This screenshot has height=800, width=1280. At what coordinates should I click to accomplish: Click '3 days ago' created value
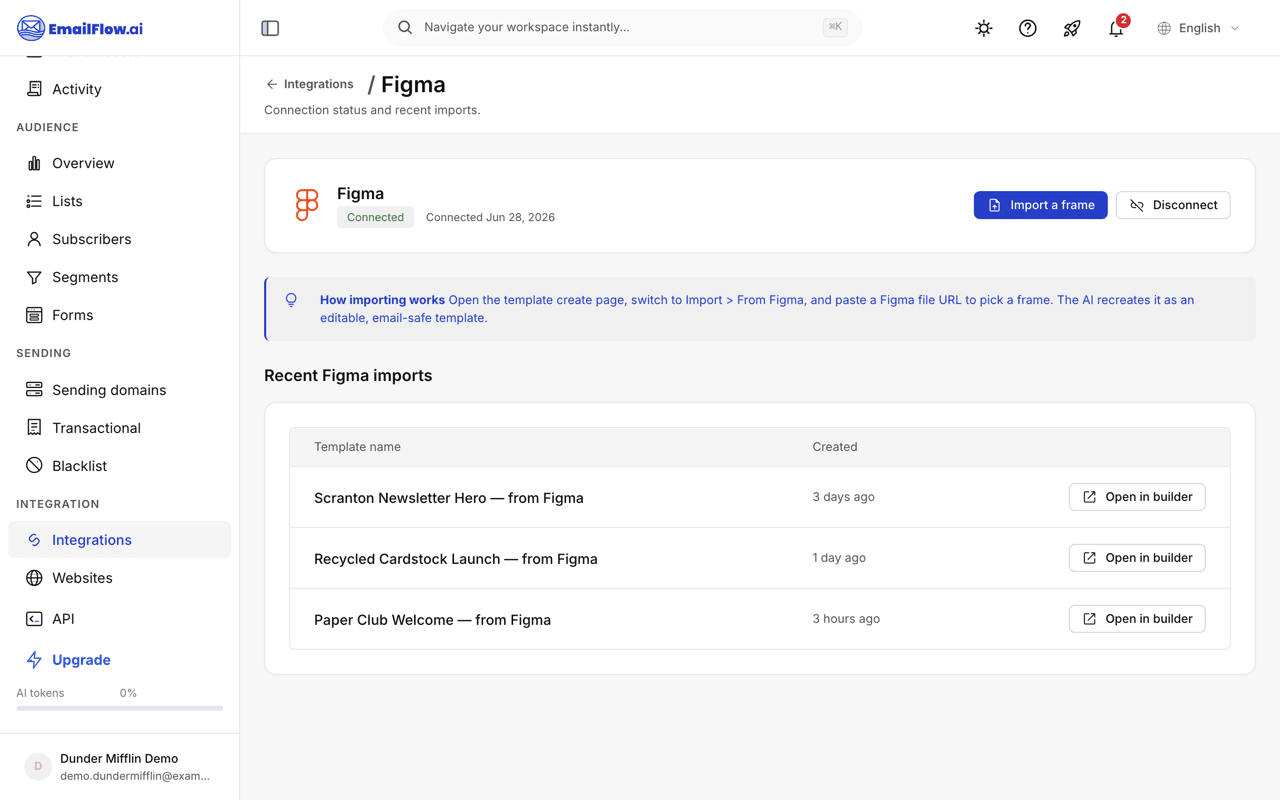(x=843, y=497)
